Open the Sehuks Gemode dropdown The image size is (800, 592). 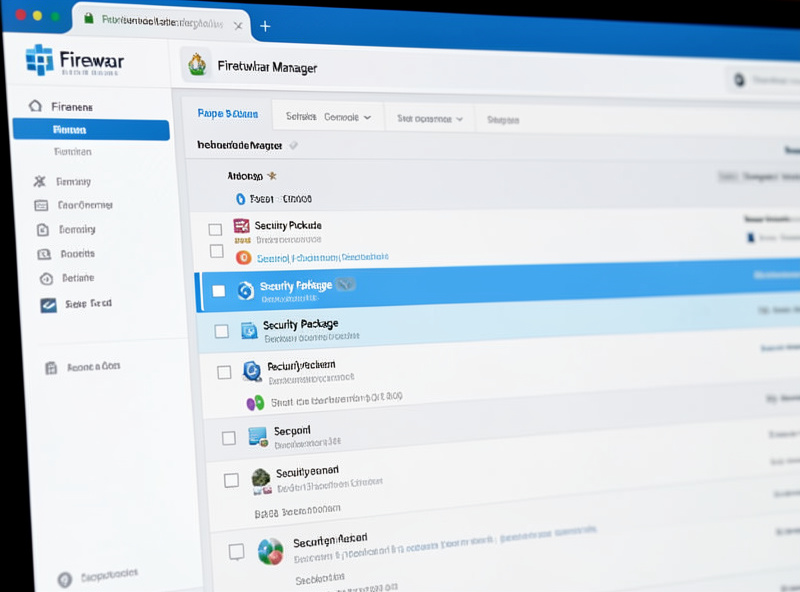328,117
